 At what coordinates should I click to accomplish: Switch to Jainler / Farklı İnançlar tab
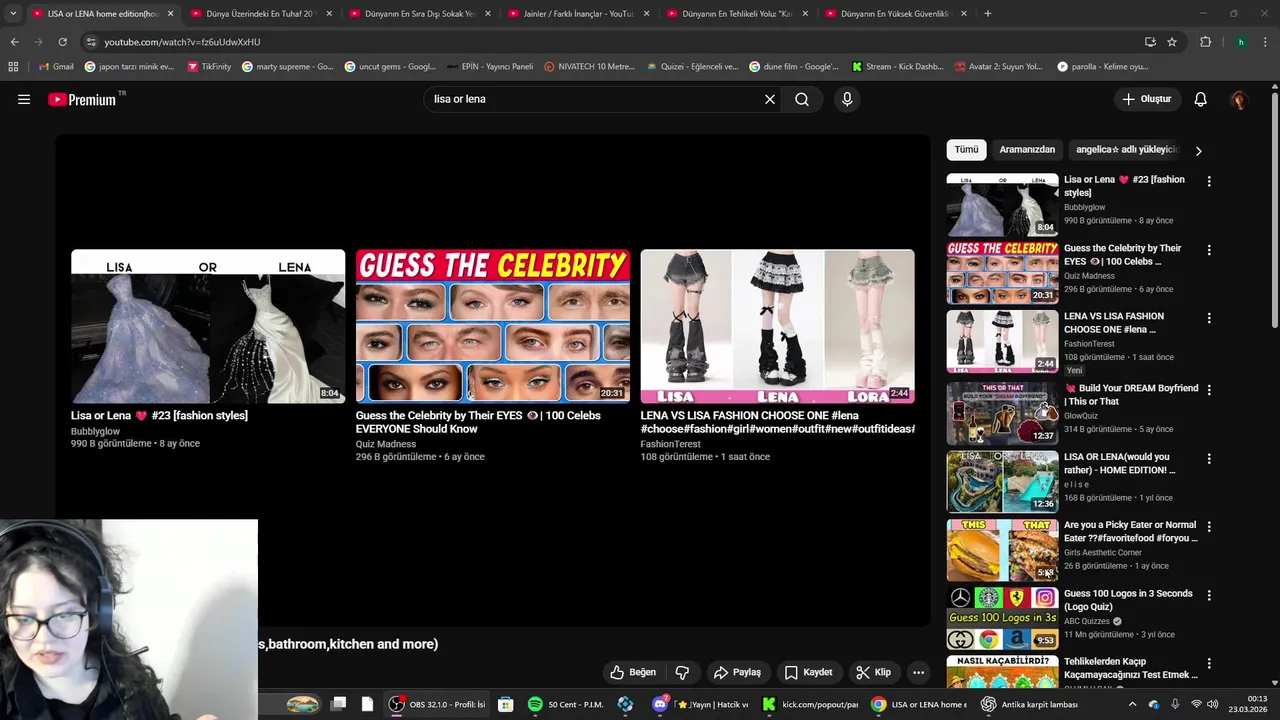579,14
